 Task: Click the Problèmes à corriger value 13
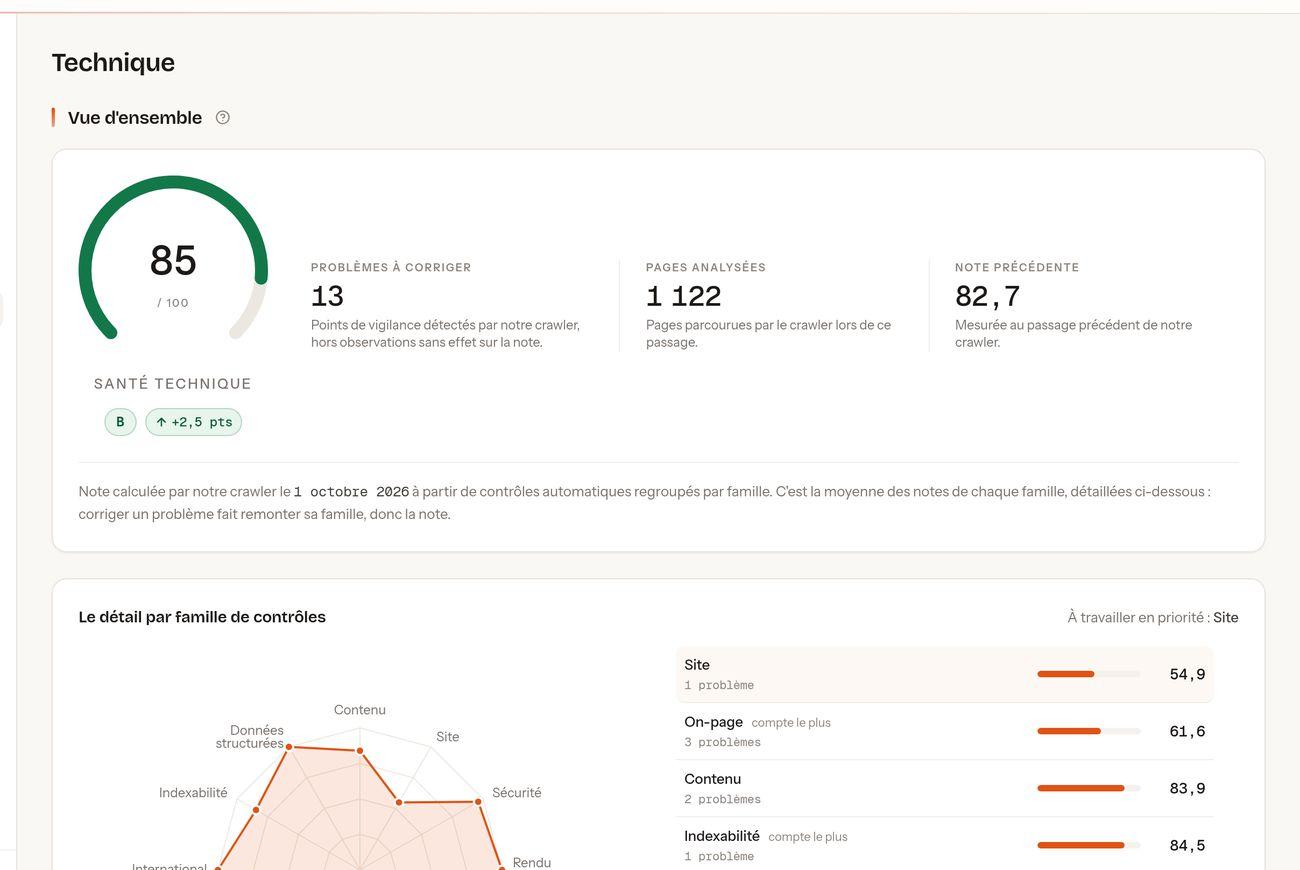pos(327,296)
